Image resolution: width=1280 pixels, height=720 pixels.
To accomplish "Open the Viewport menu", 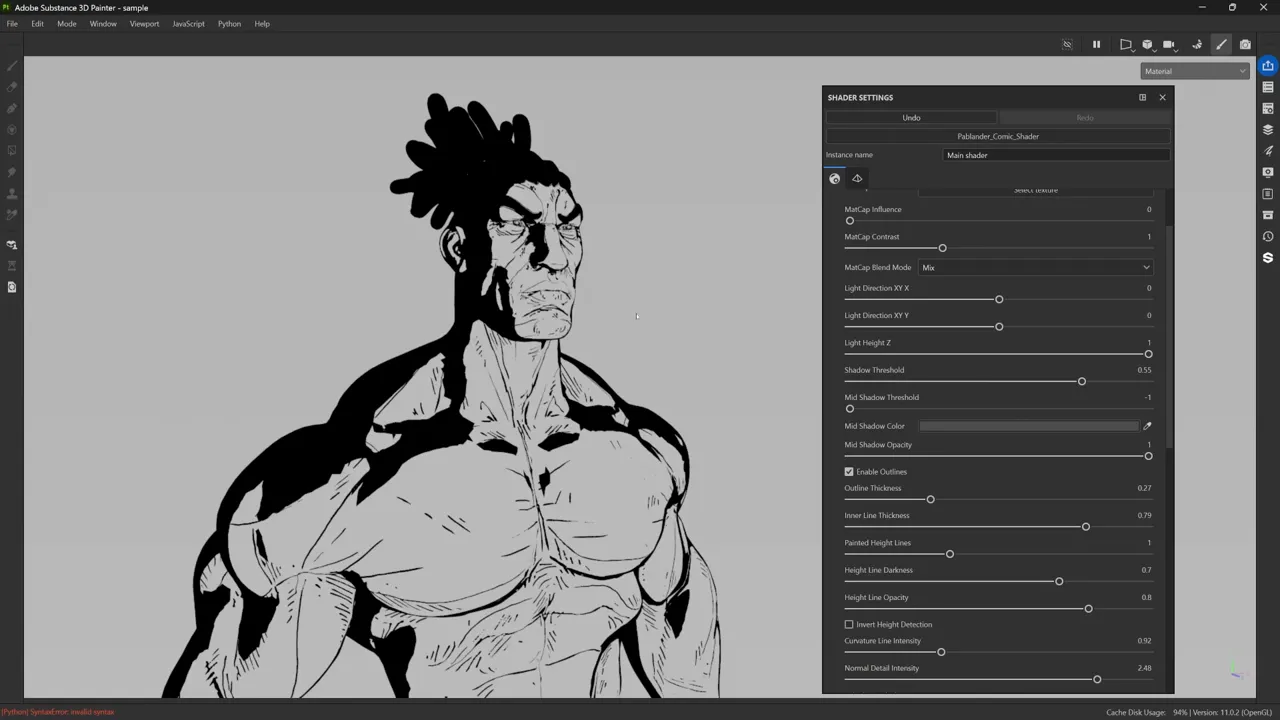I will click(144, 23).
